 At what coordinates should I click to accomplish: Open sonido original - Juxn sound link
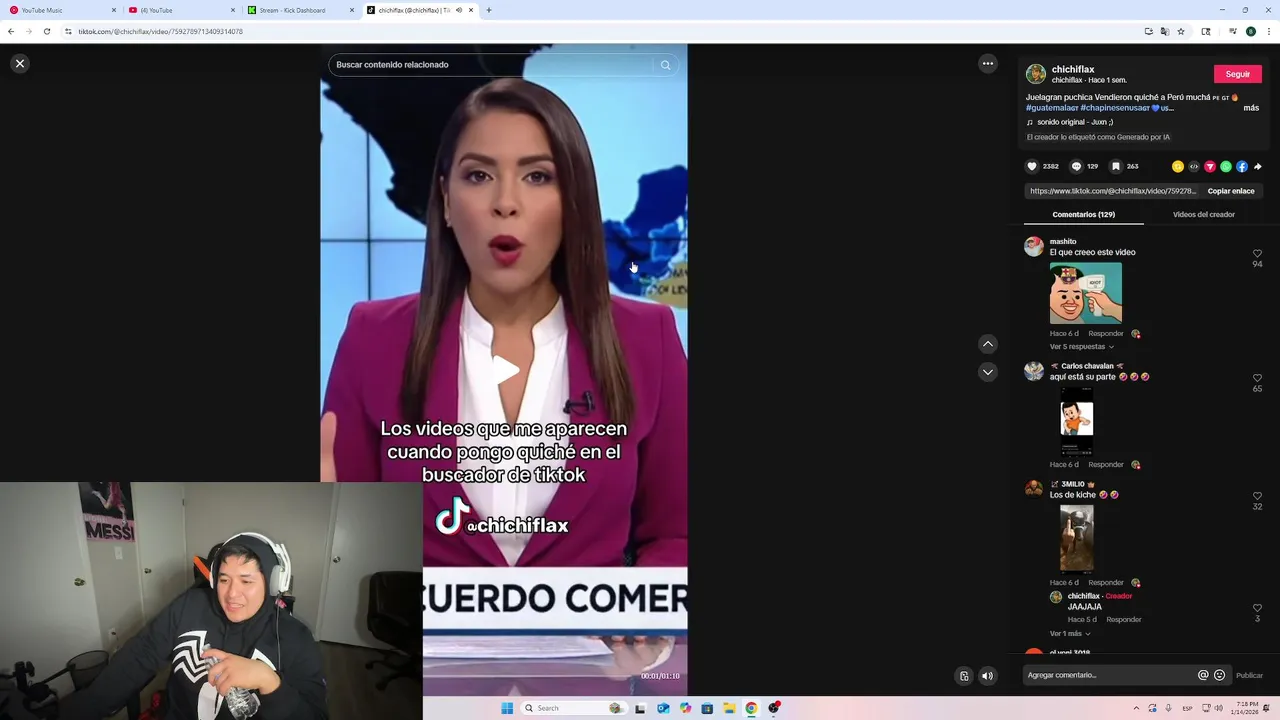(x=1075, y=122)
